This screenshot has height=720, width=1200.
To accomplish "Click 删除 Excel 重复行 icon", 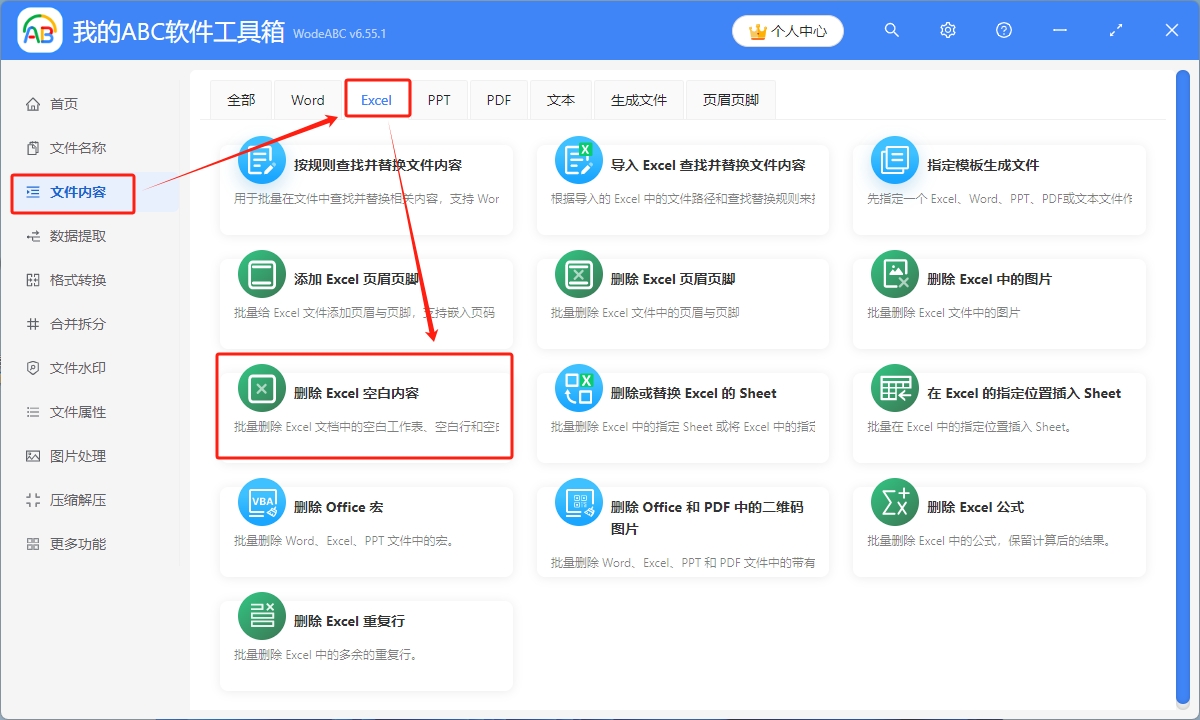I will click(x=262, y=616).
